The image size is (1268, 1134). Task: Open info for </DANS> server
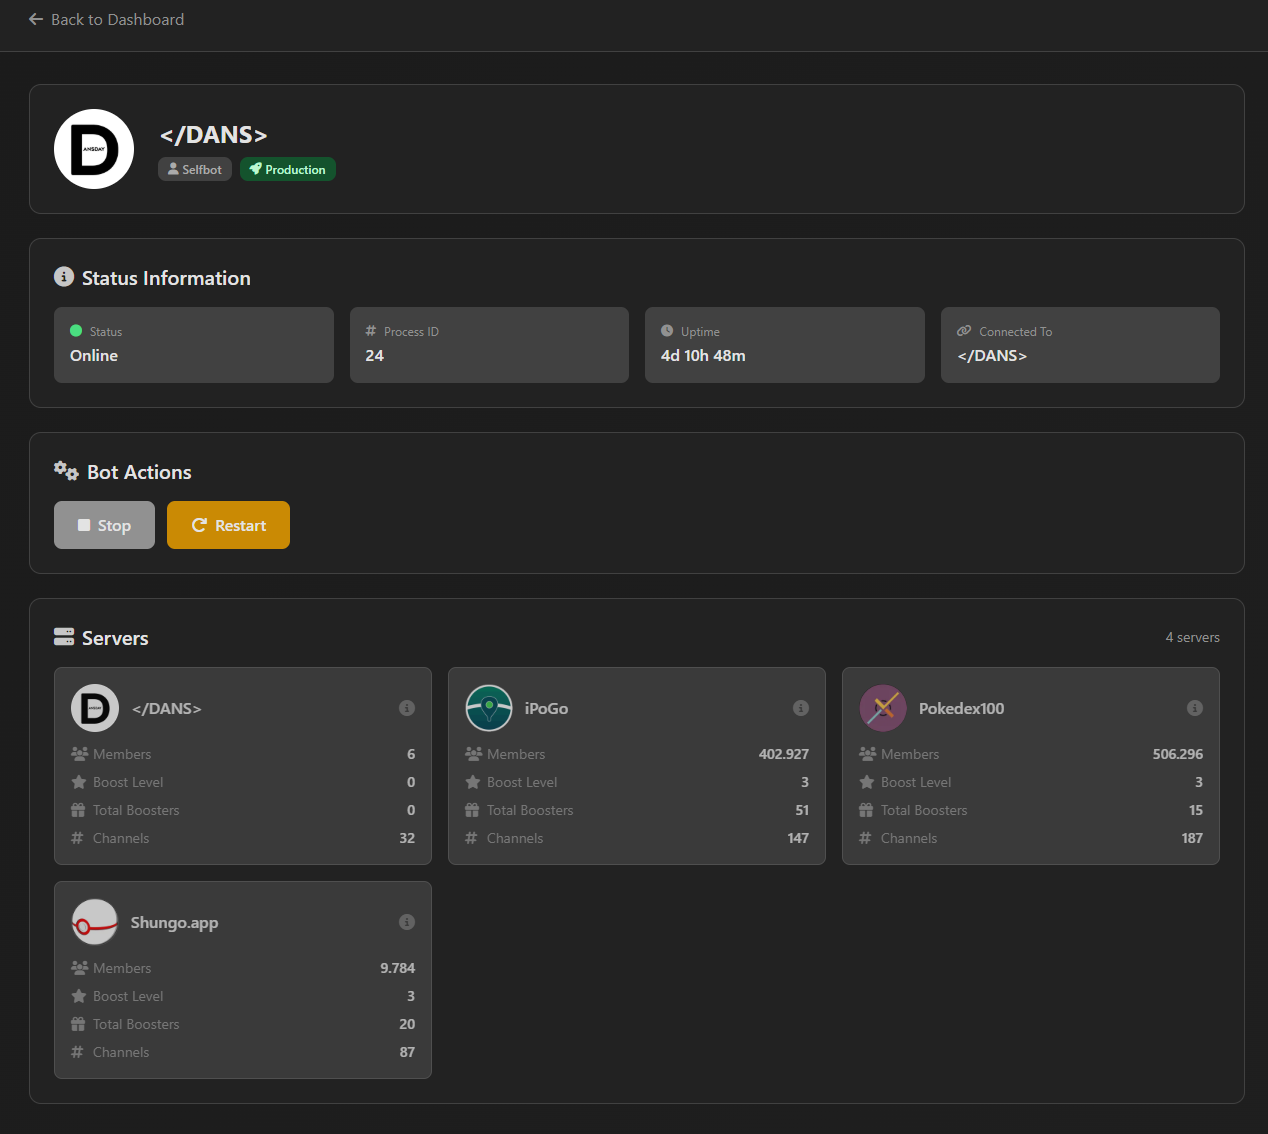pyautogui.click(x=407, y=708)
